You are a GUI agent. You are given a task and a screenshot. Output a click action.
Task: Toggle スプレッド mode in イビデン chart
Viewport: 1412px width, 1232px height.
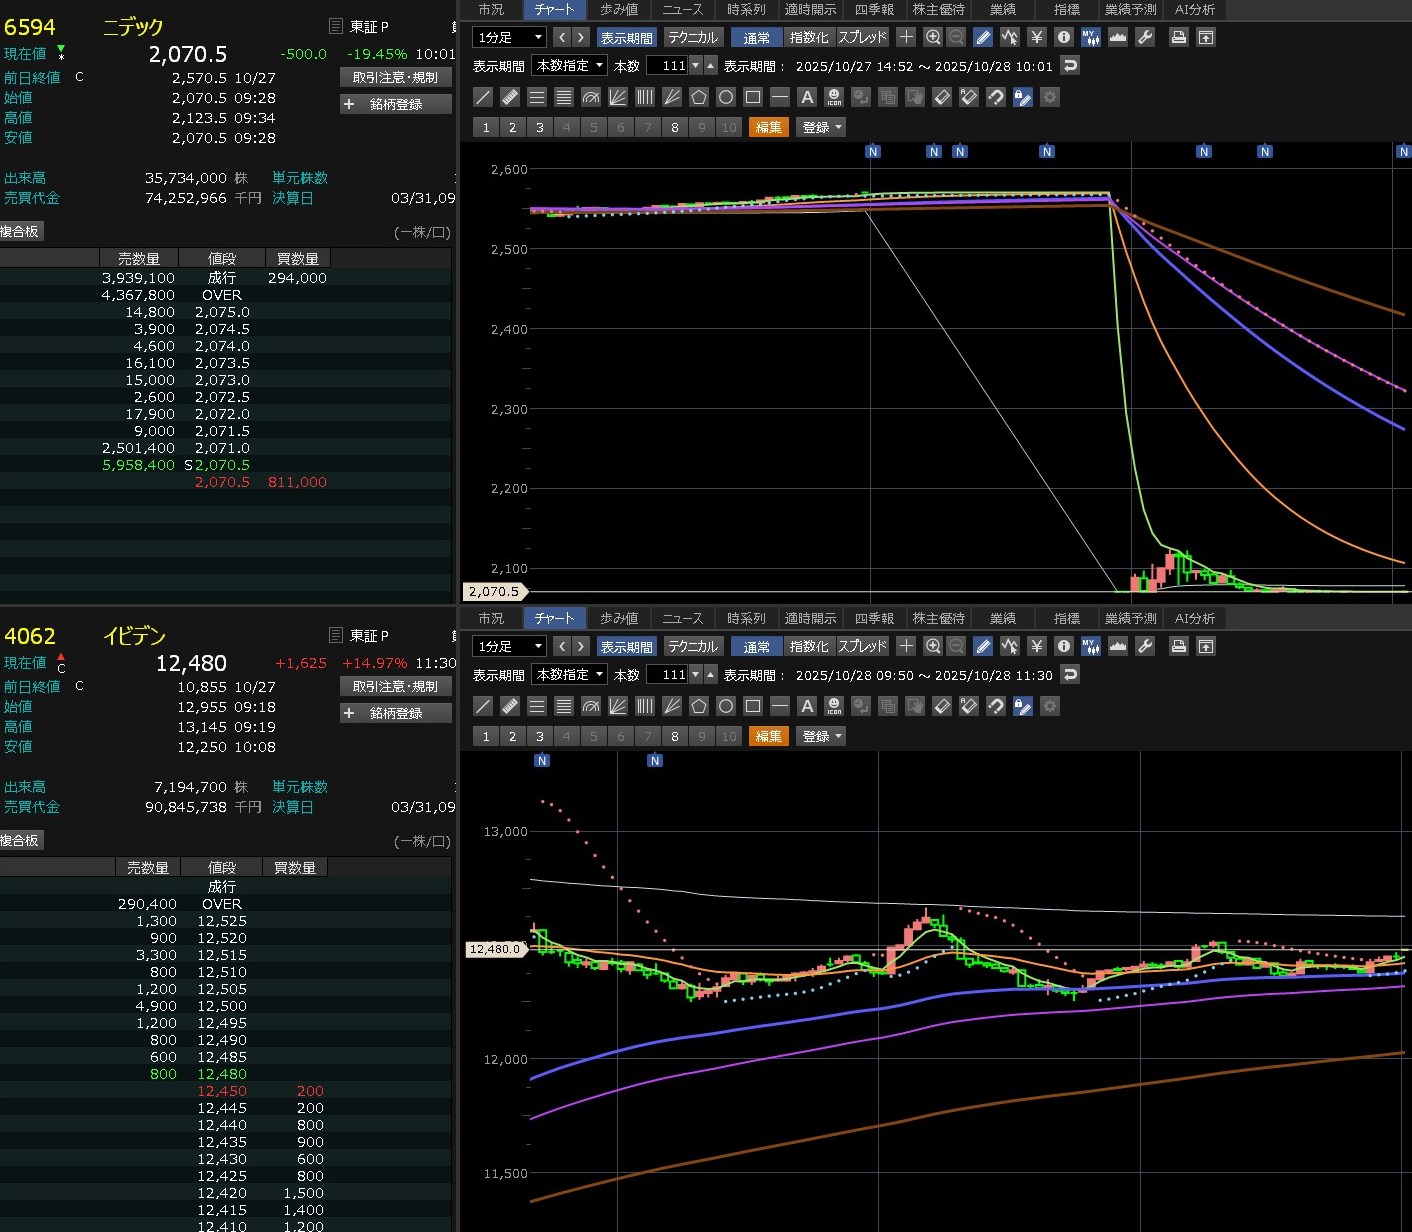pyautogui.click(x=862, y=646)
